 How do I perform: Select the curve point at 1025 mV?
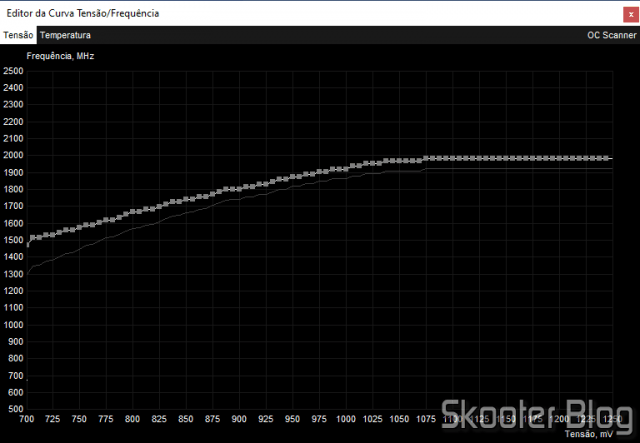pos(372,163)
